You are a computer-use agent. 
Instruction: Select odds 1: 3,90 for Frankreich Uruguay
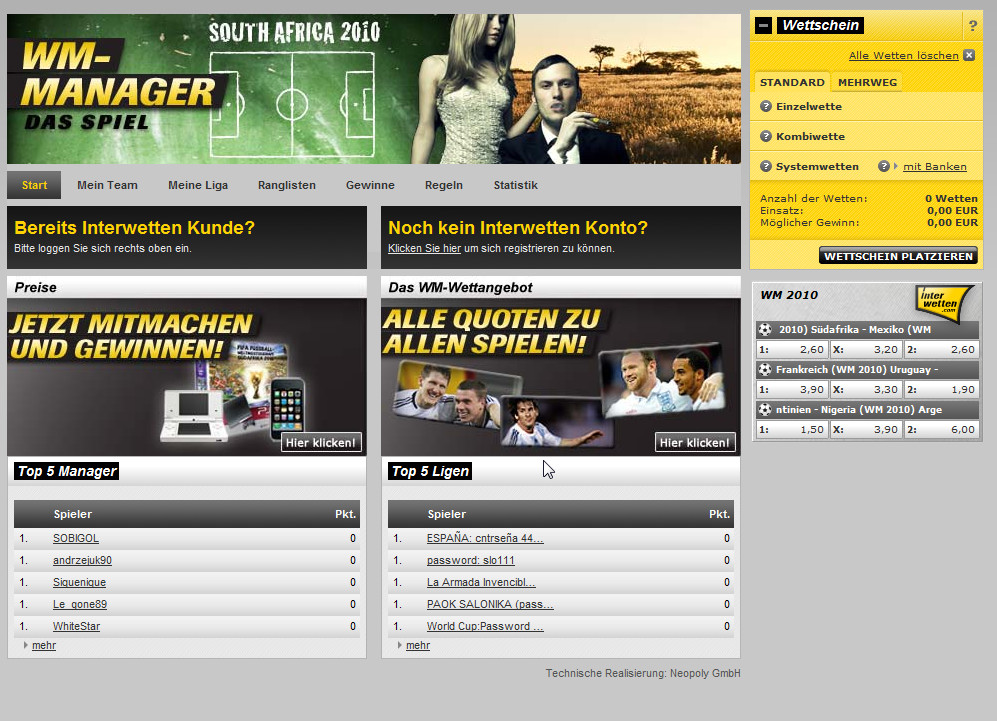tap(792, 390)
